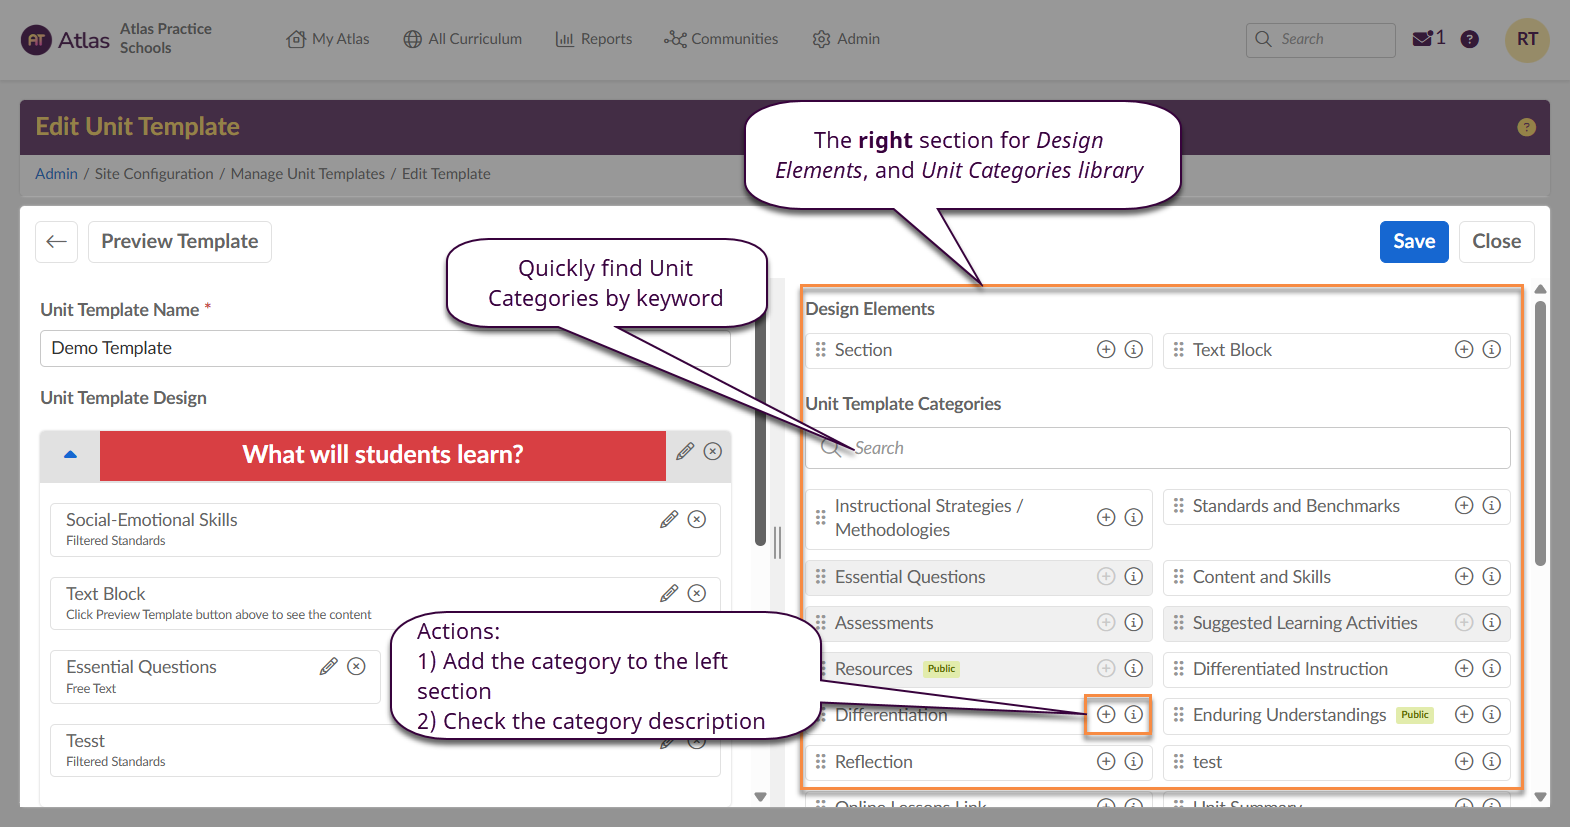Add Standards and Benchmarks category
Screen dimensions: 1570x827
(x=1464, y=506)
